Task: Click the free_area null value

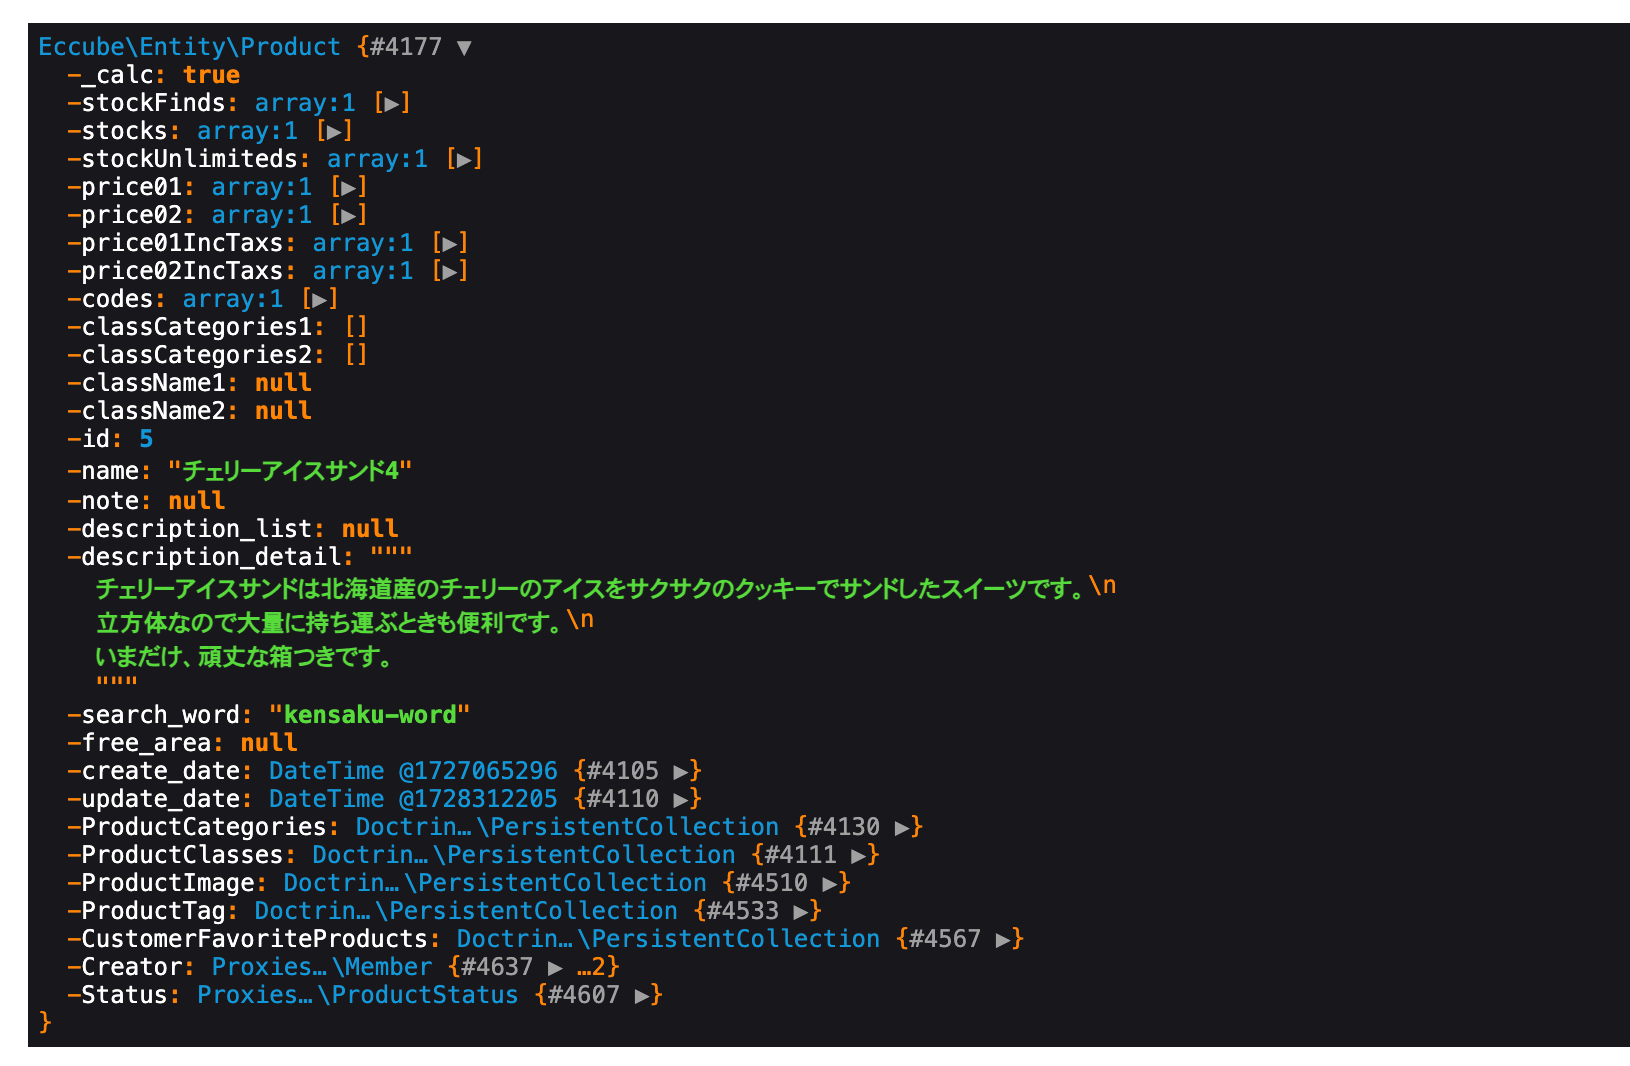Action: [x=269, y=743]
